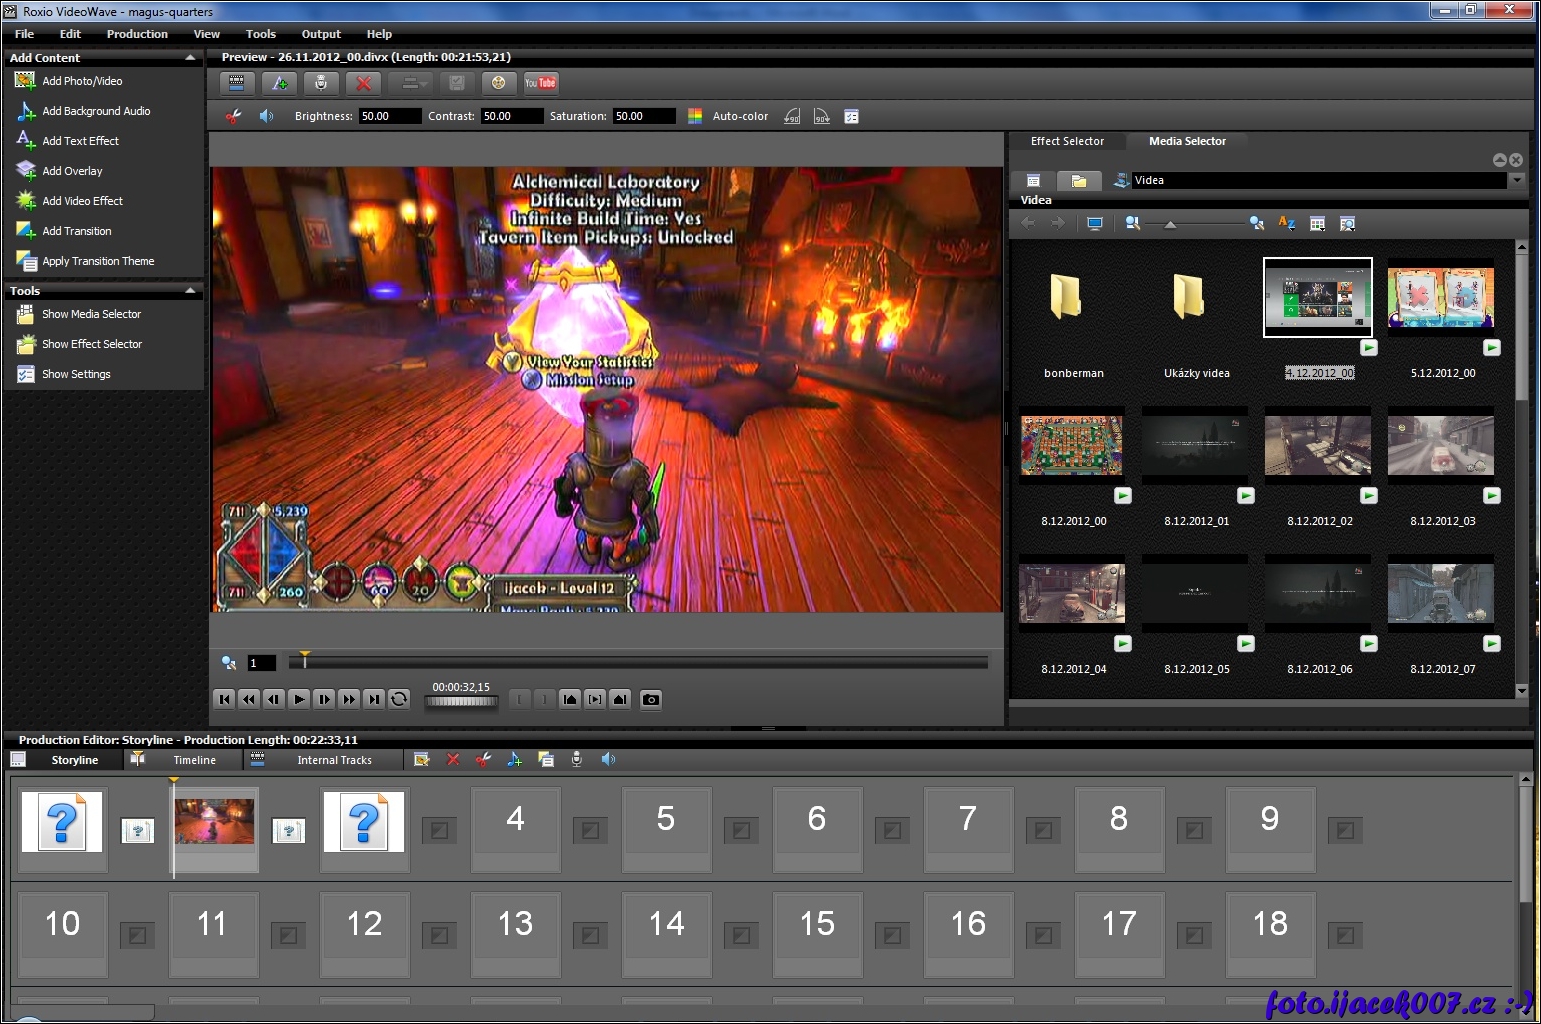Viewport: 1541px width, 1024px height.
Task: Click the scissors trim icon beside Brightness
Action: [x=234, y=117]
